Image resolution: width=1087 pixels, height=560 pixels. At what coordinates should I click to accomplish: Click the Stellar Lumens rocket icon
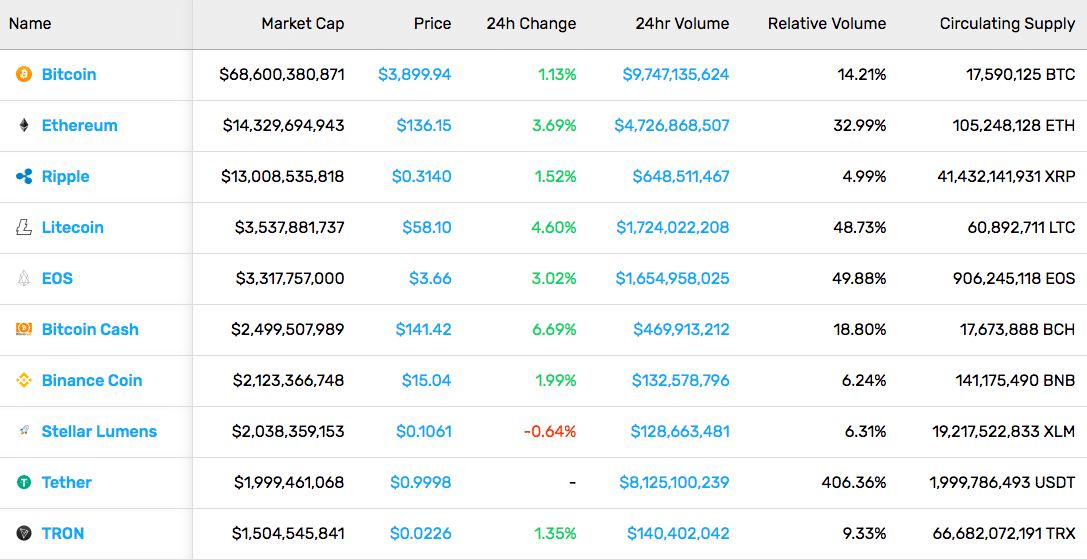coord(24,431)
